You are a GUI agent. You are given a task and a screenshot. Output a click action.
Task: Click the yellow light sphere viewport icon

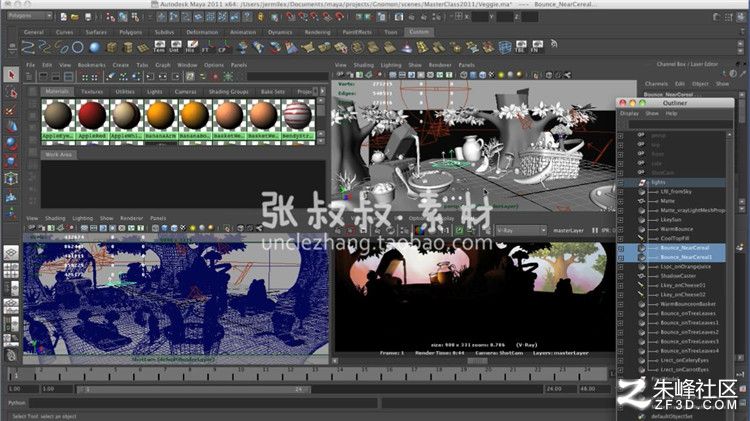(501, 75)
